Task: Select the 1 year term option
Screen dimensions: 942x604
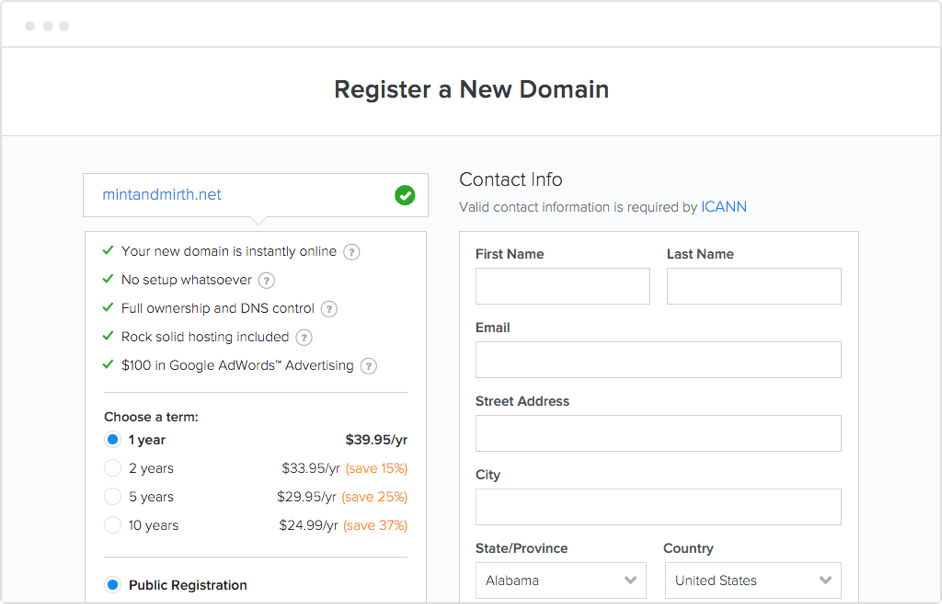Action: 112,440
